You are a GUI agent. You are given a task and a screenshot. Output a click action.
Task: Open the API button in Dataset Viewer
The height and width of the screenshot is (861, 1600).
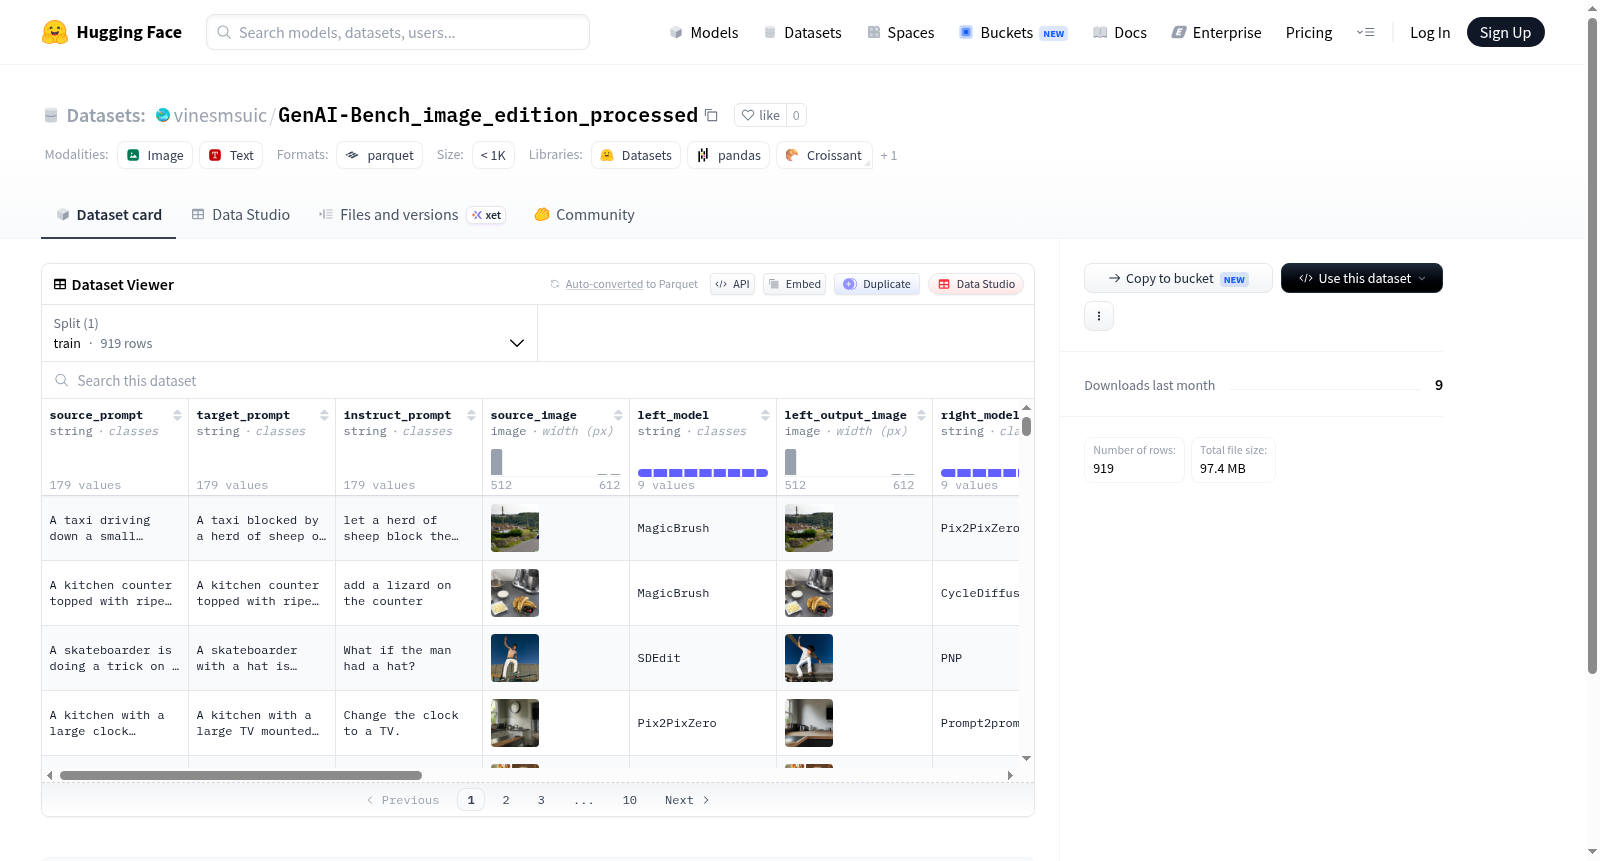[732, 284]
